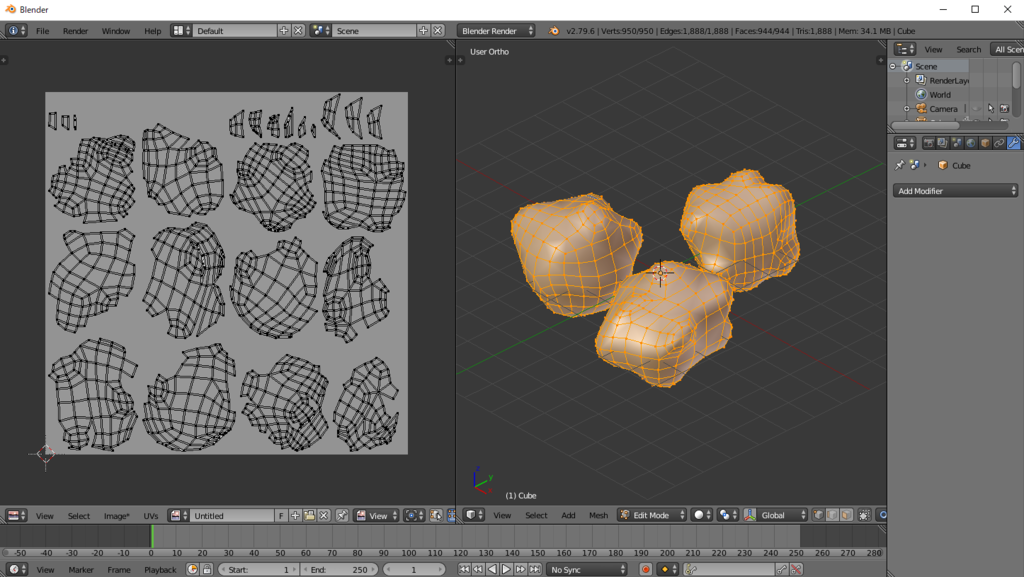The height and width of the screenshot is (577, 1024).
Task: Create new image with plus icon
Action: (295, 516)
